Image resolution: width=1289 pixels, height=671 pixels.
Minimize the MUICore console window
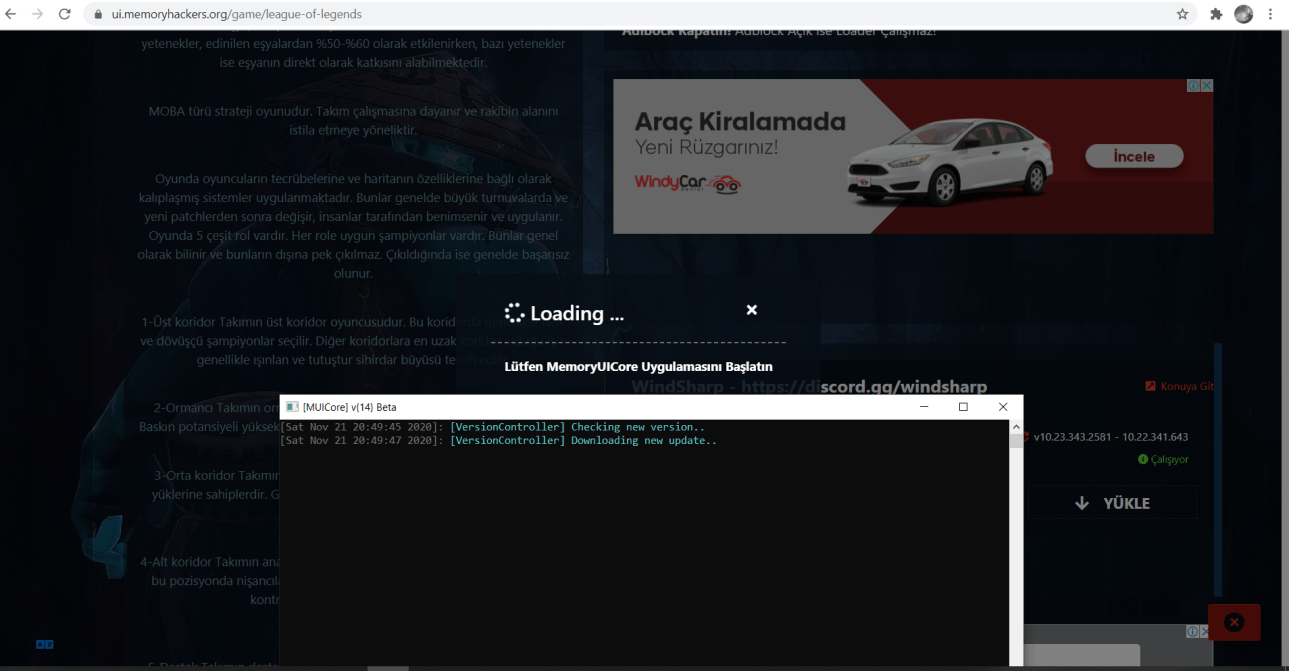[x=923, y=407]
